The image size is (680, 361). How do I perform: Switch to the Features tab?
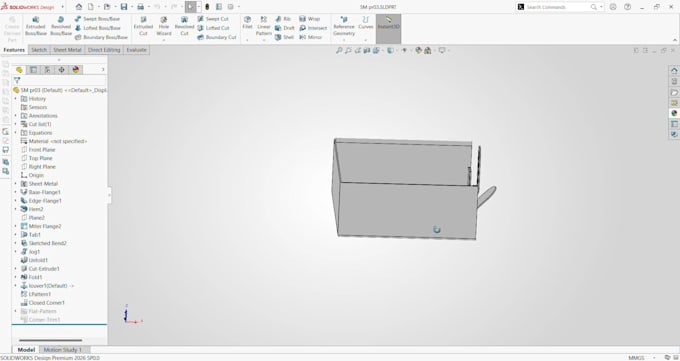(x=14, y=50)
